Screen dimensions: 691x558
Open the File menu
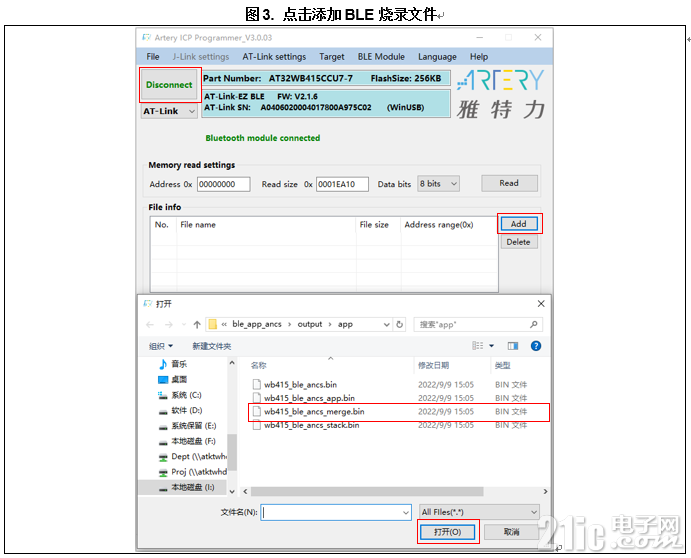(x=153, y=57)
